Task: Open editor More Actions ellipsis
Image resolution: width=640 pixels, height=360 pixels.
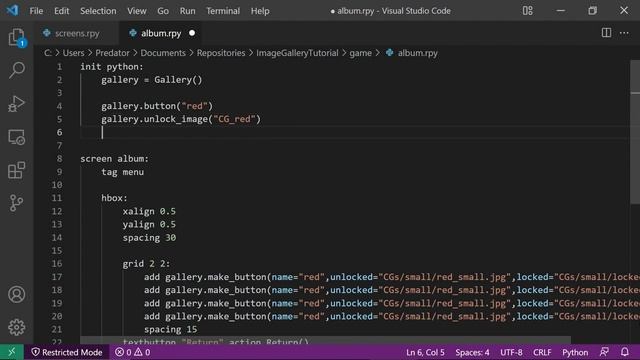Action: pos(624,33)
